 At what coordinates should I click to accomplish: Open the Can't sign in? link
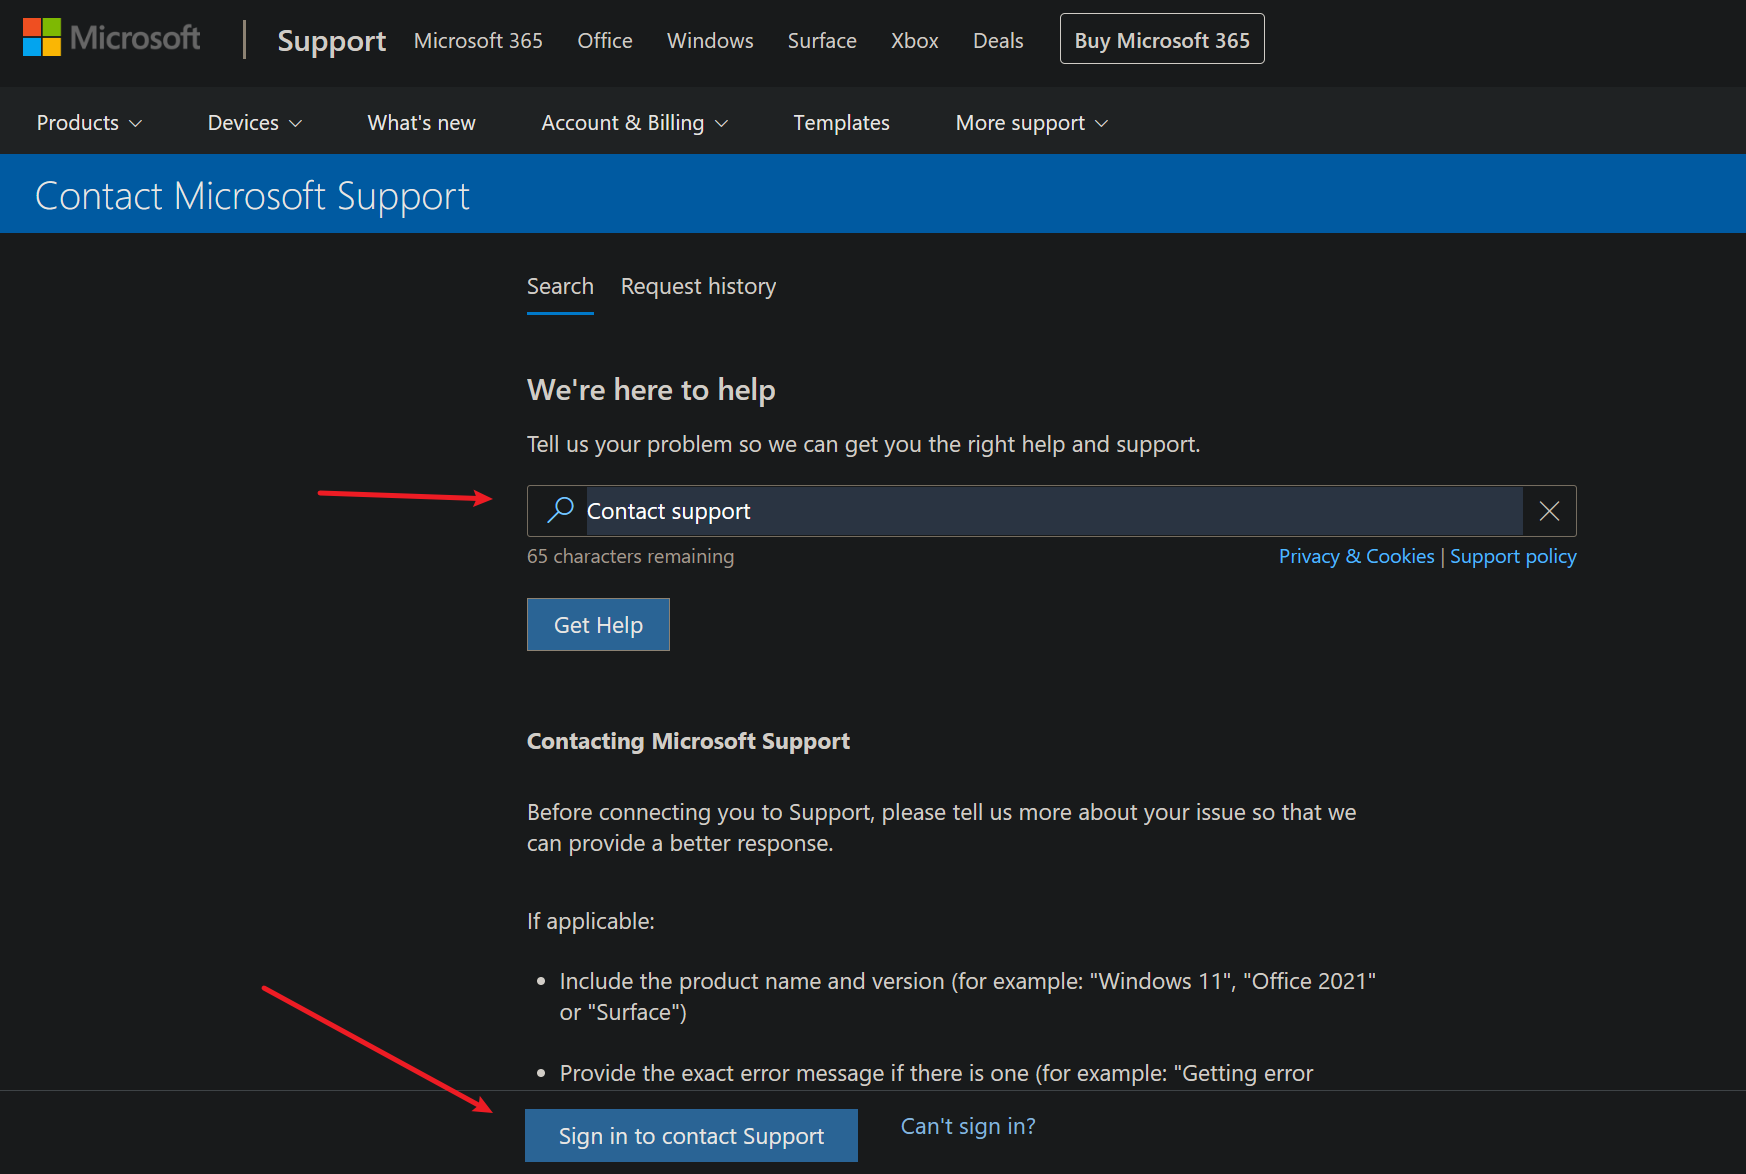coord(968,1126)
